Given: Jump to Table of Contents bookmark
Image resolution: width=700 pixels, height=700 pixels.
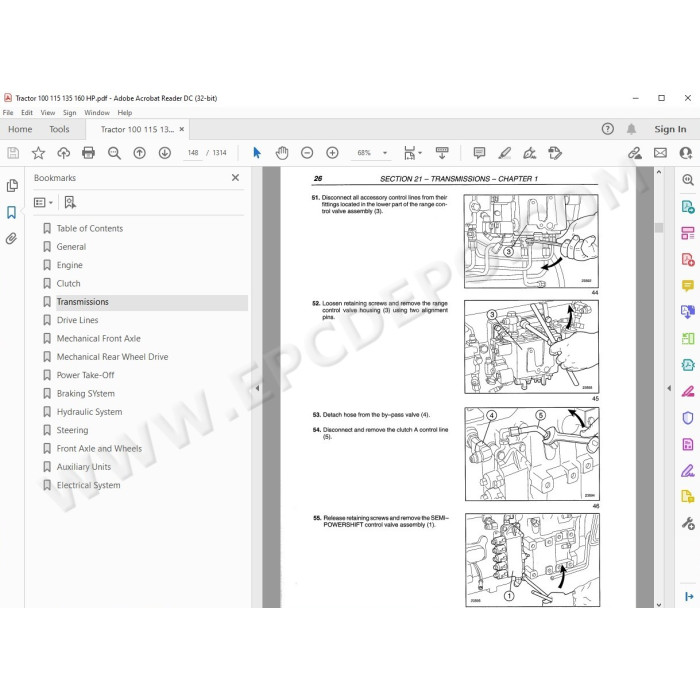Looking at the screenshot, I should (89, 229).
